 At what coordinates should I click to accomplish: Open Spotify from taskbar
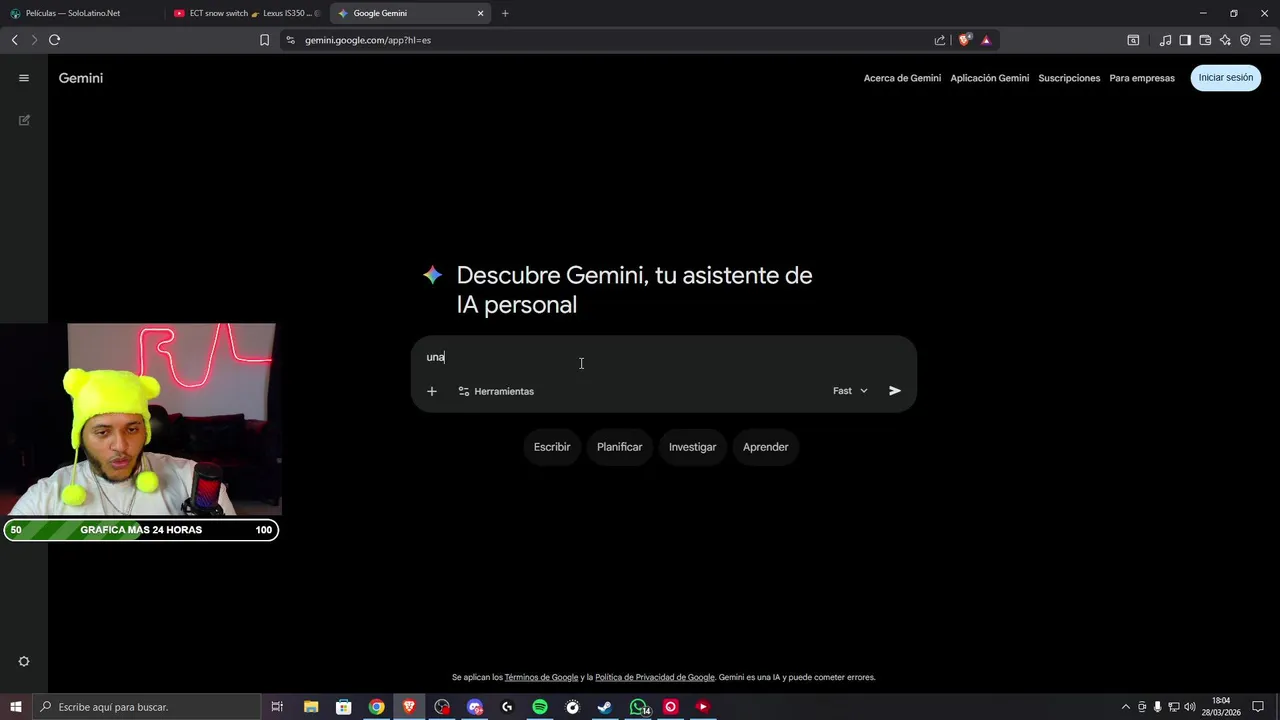point(540,707)
